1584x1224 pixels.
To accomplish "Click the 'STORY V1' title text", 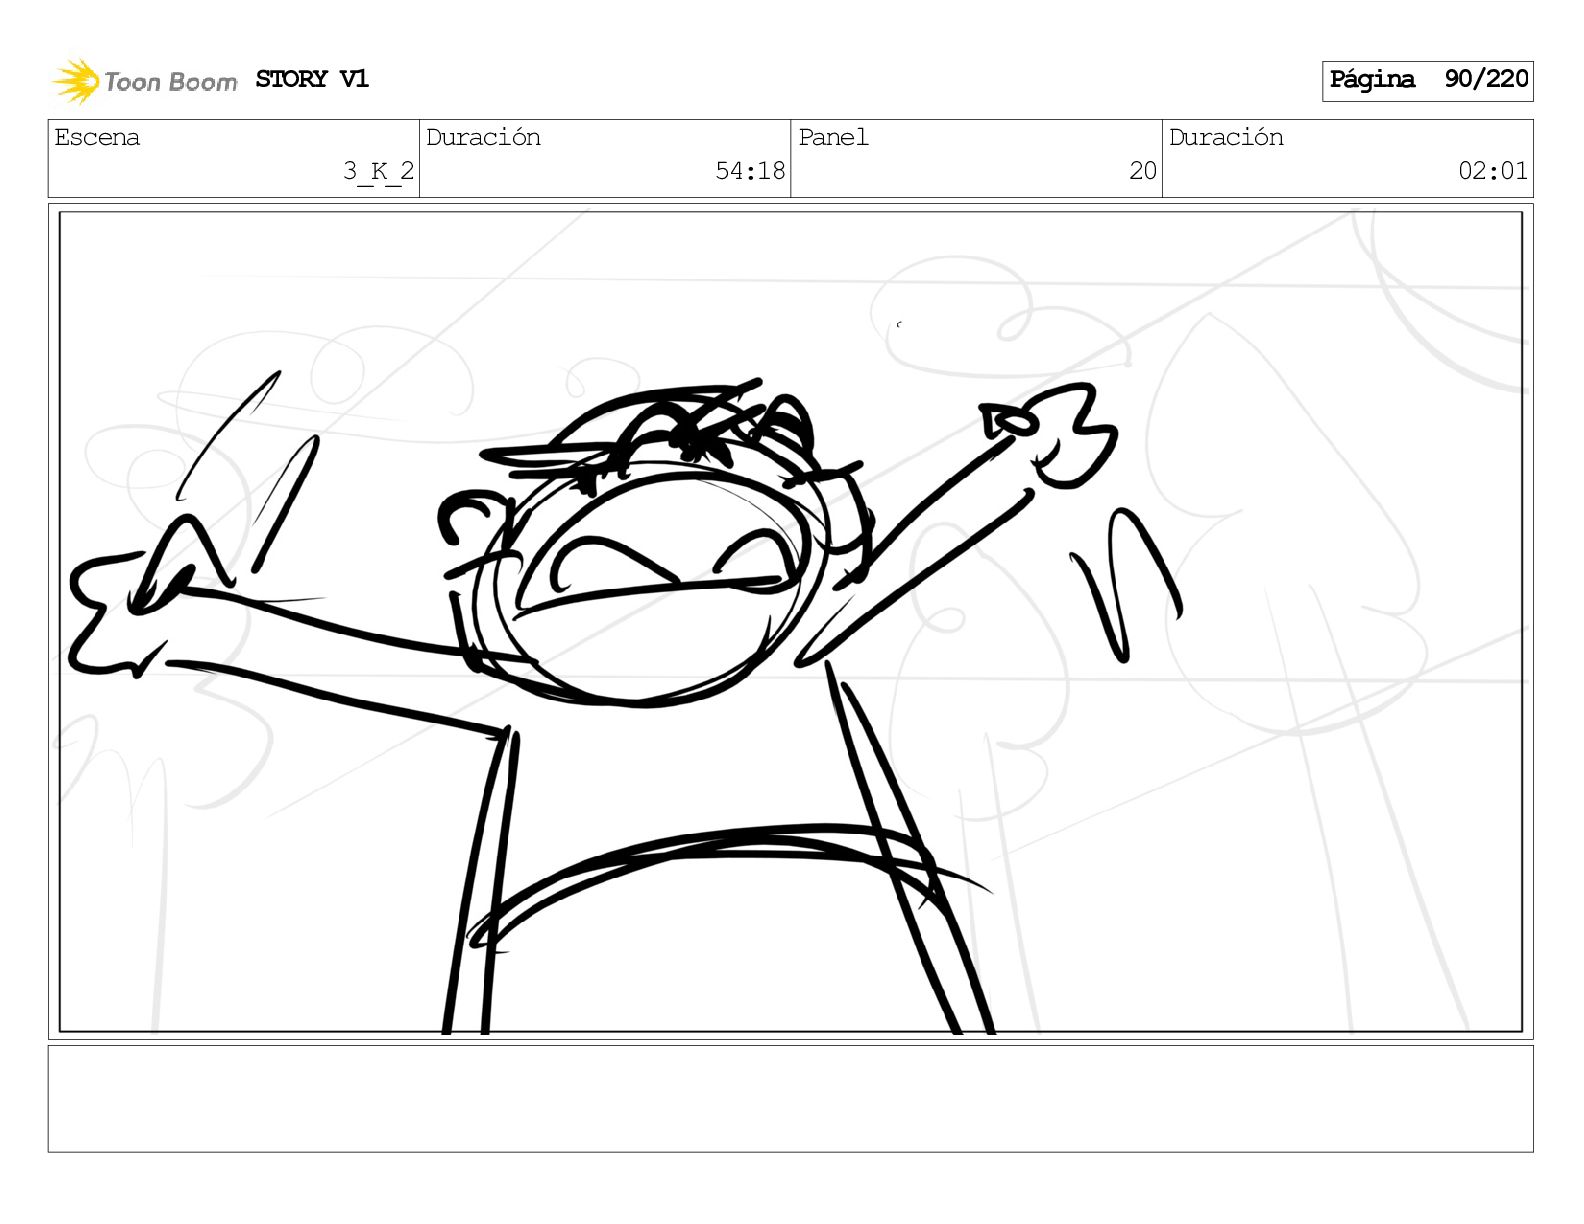I will [312, 79].
